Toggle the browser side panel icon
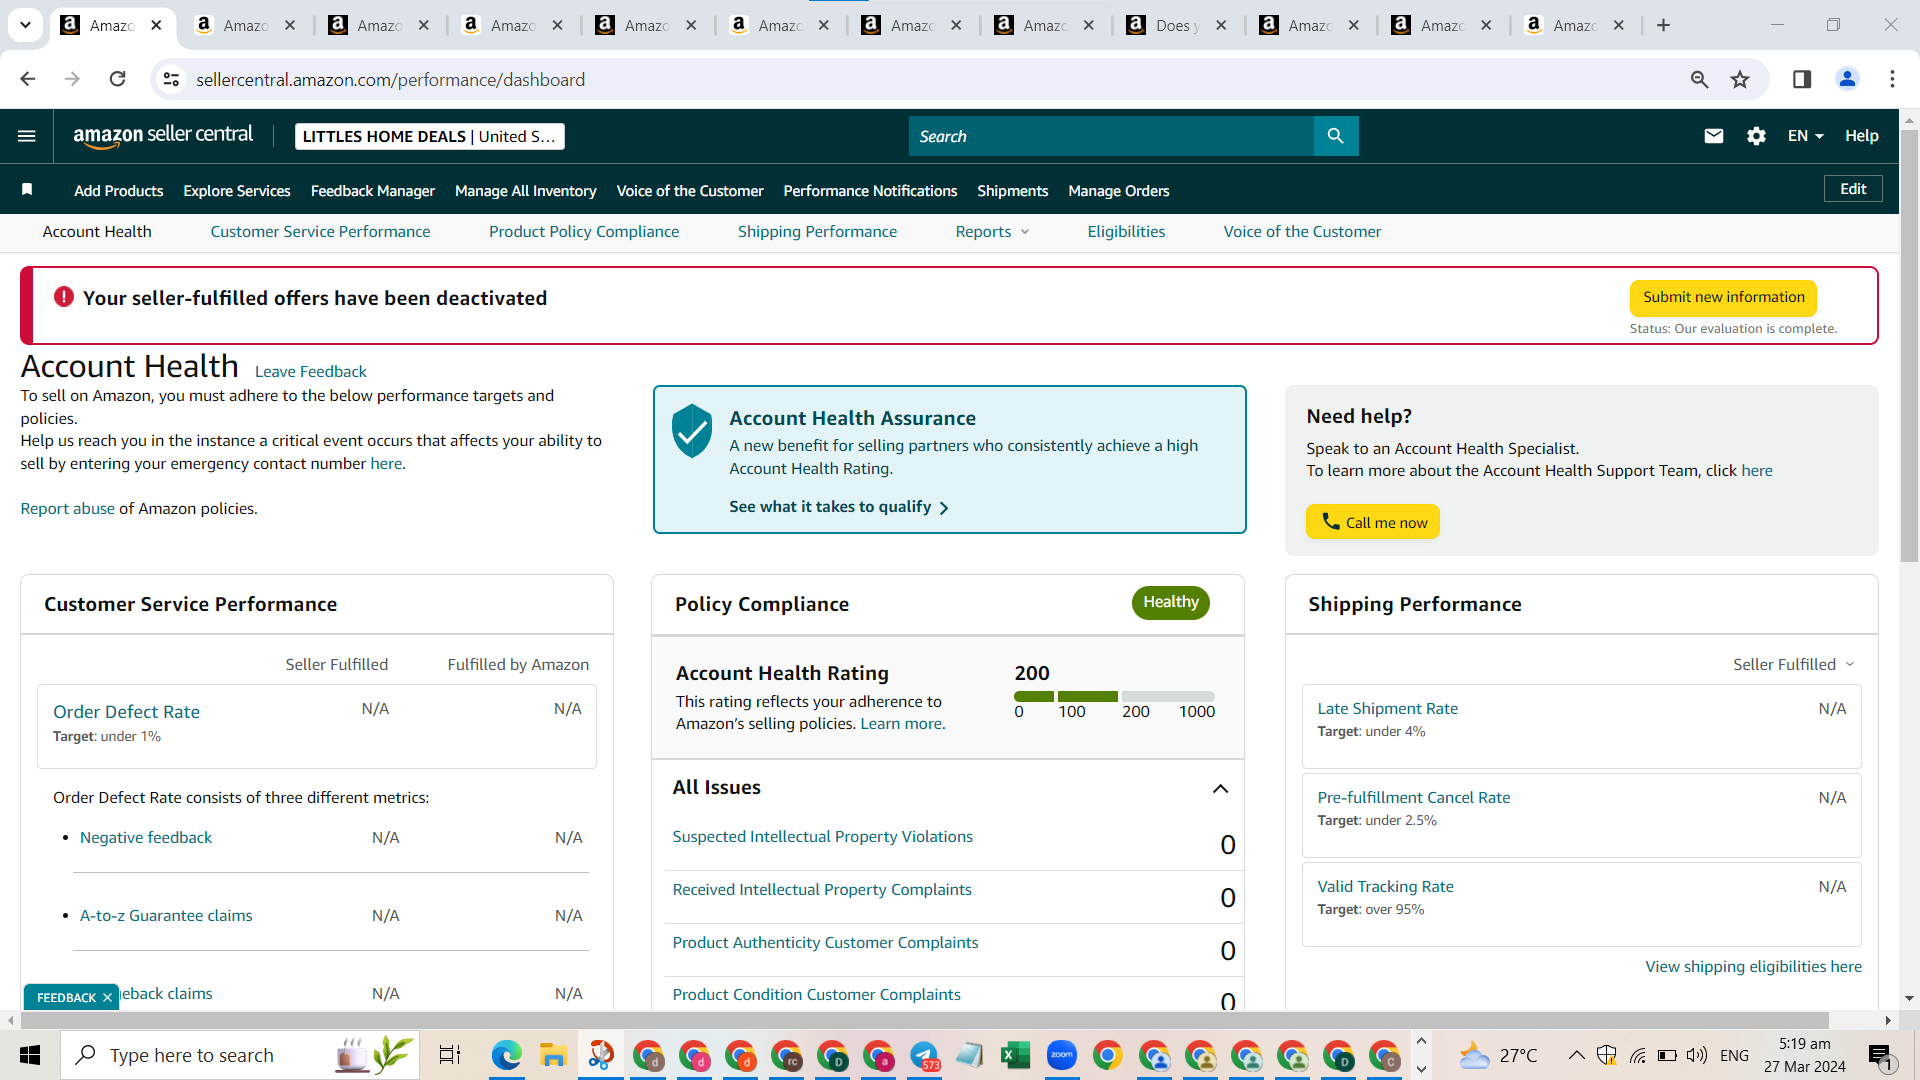1920x1080 pixels. 1802,79
